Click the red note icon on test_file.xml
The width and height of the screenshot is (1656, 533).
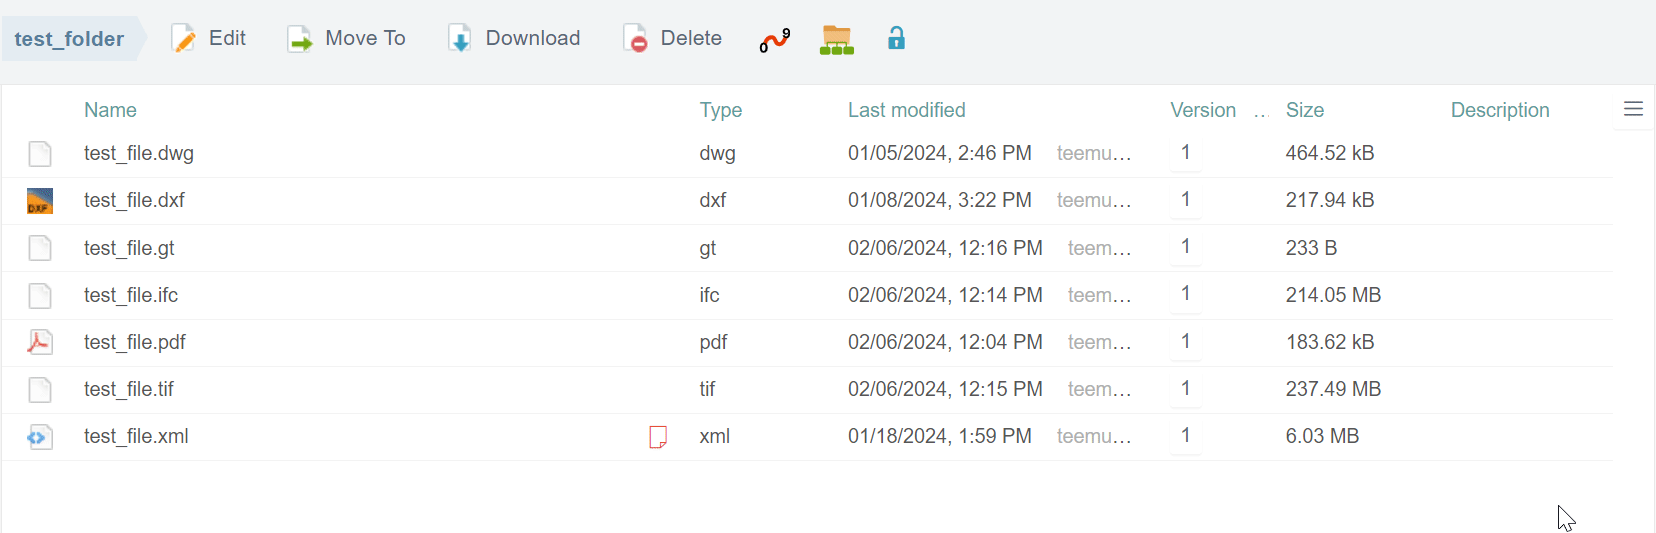[658, 437]
